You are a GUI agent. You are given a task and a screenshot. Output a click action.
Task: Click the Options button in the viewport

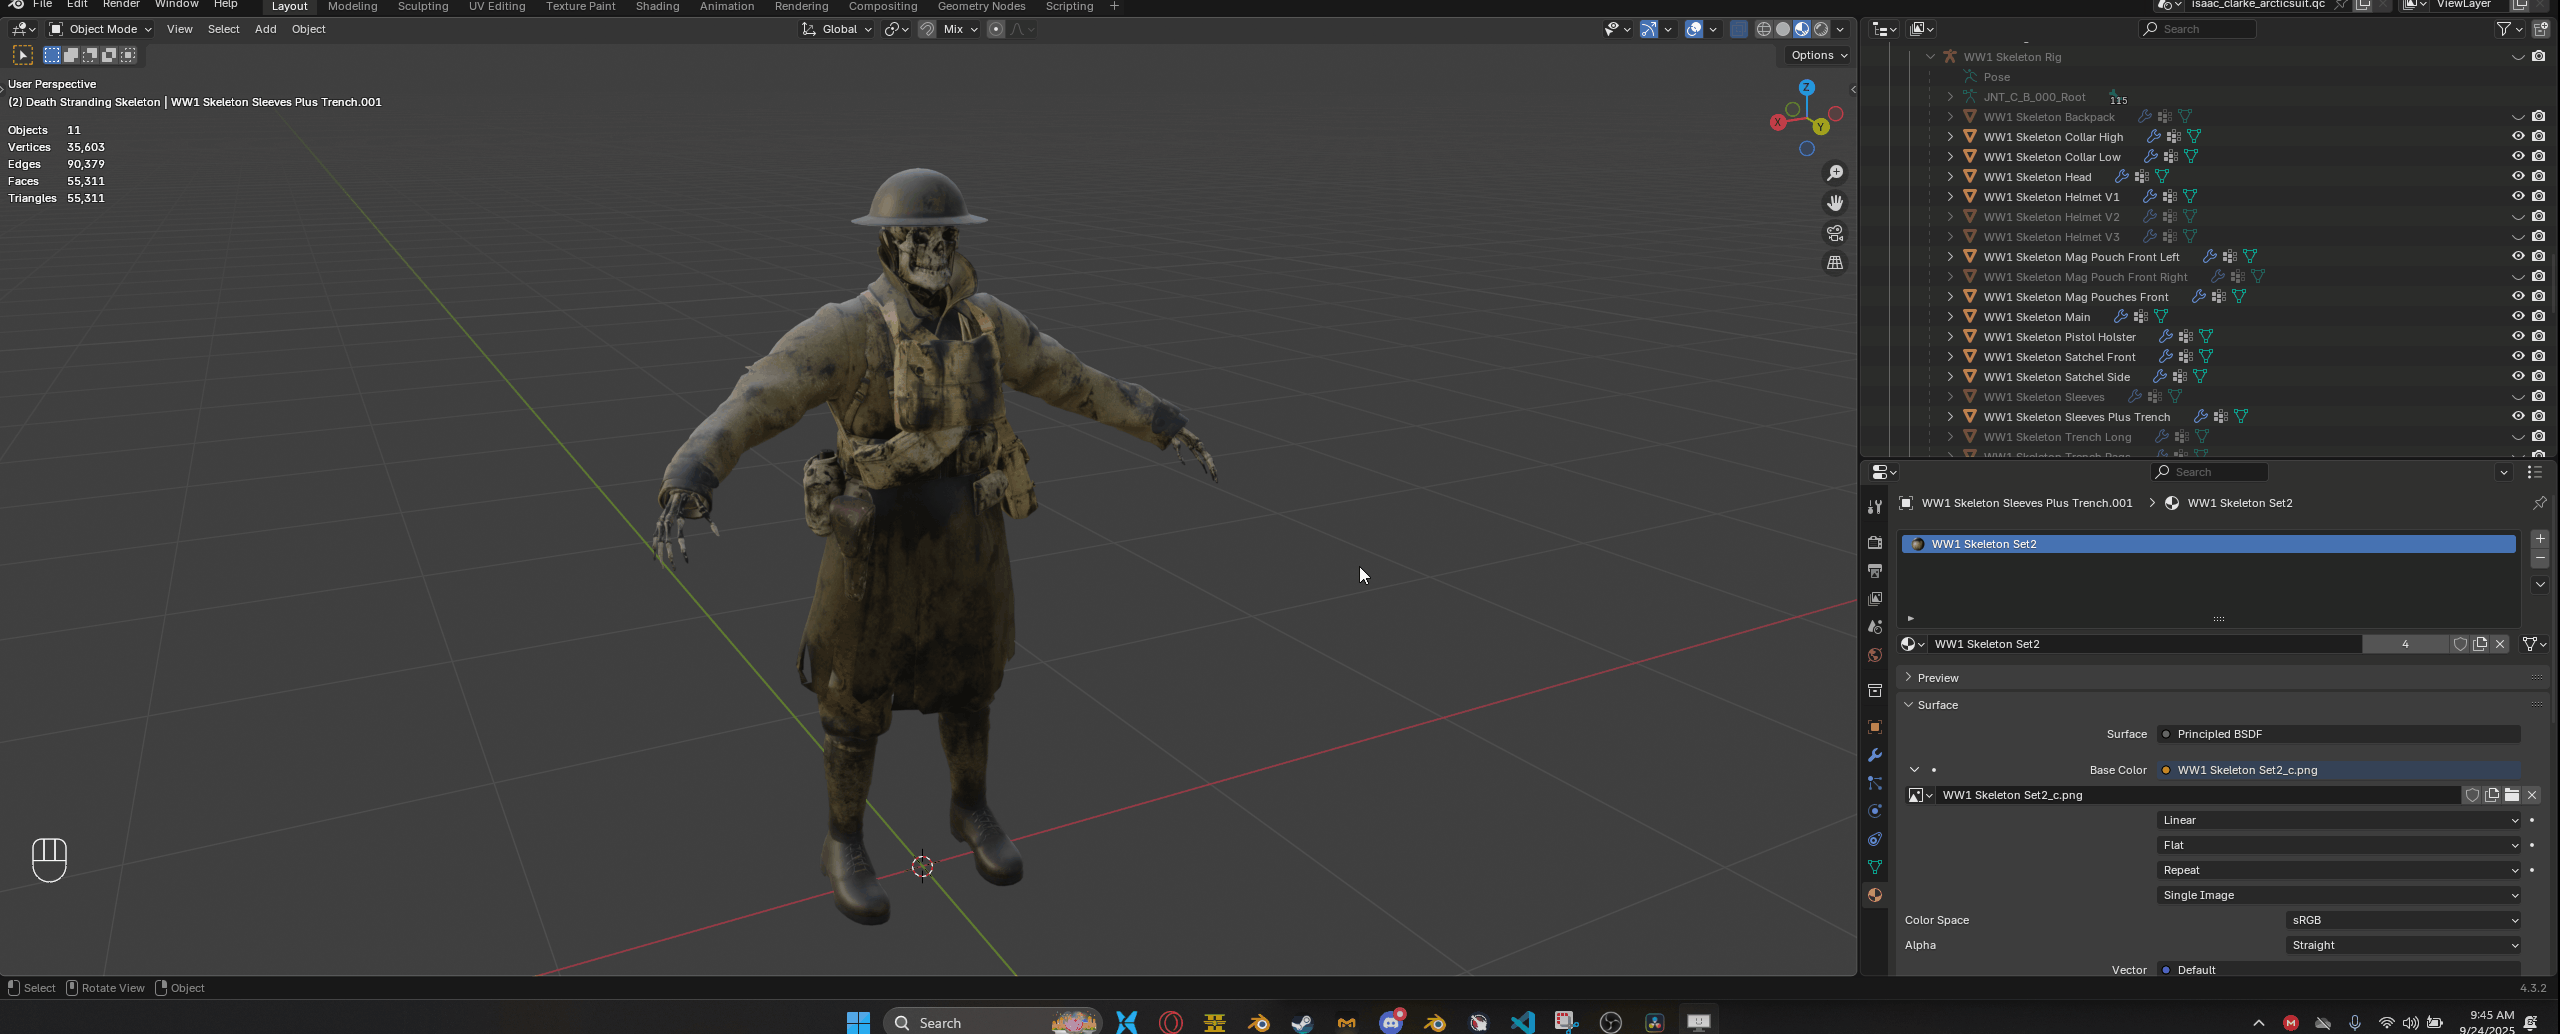(x=1819, y=55)
